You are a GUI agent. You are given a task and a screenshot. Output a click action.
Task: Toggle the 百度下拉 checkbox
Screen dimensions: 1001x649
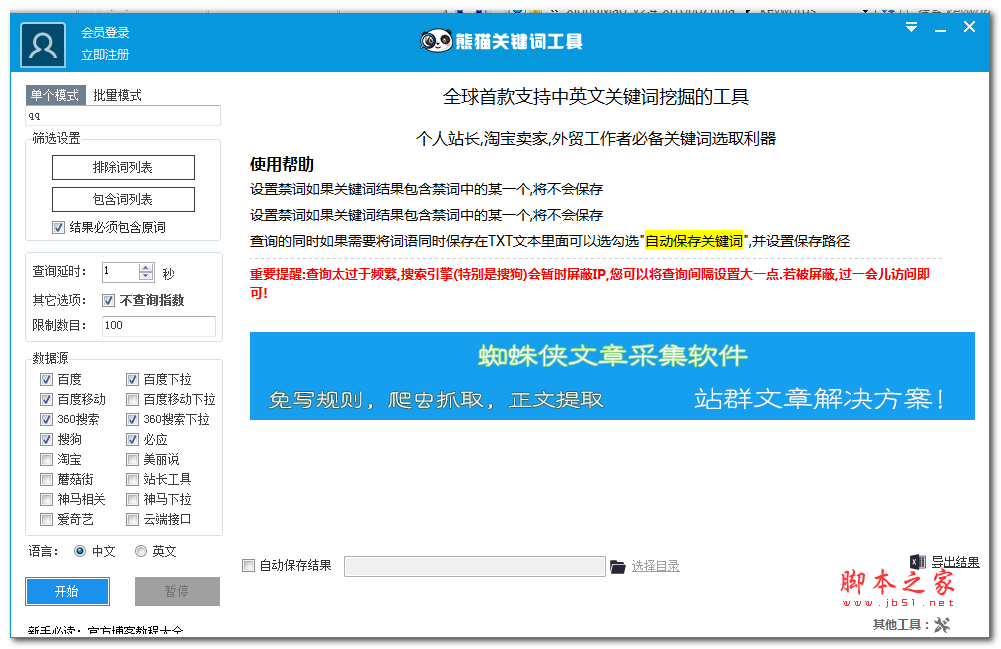tap(132, 380)
